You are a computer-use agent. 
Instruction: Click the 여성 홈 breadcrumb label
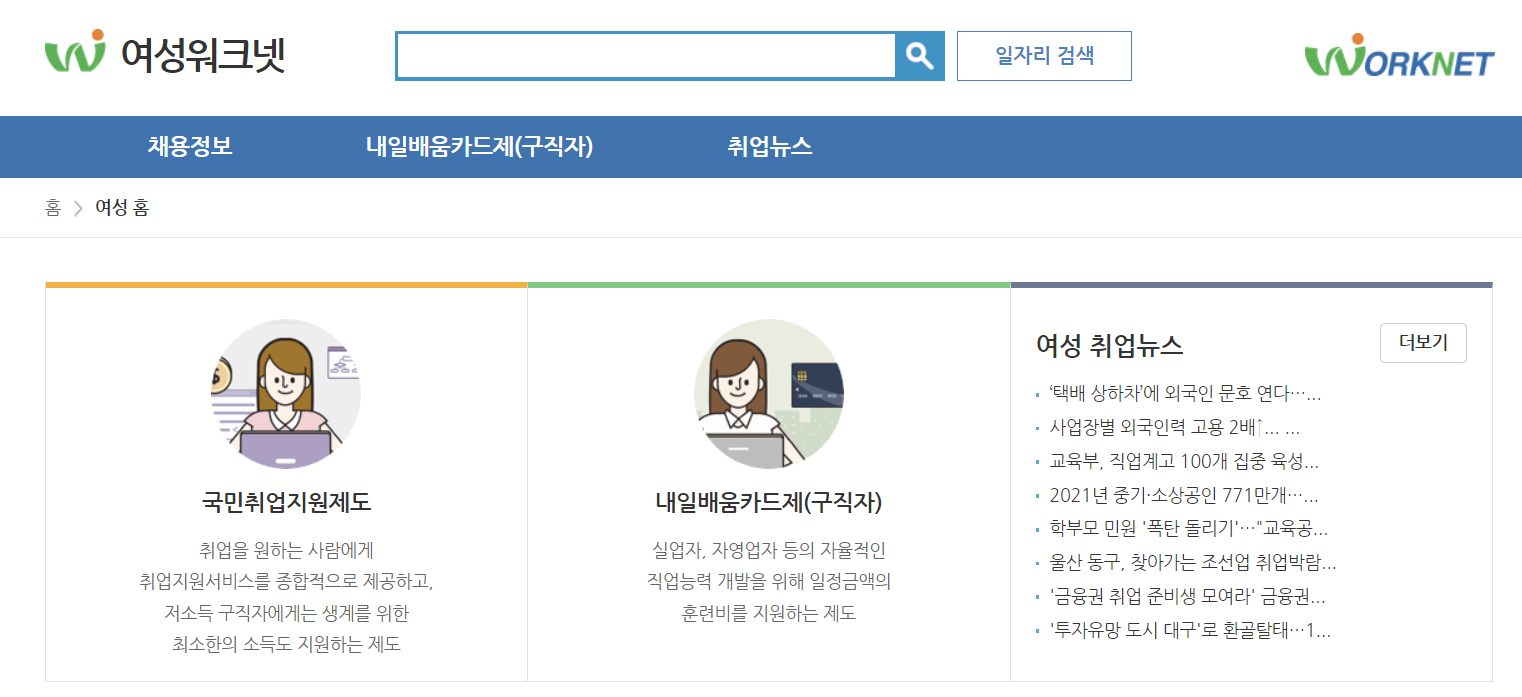click(121, 207)
